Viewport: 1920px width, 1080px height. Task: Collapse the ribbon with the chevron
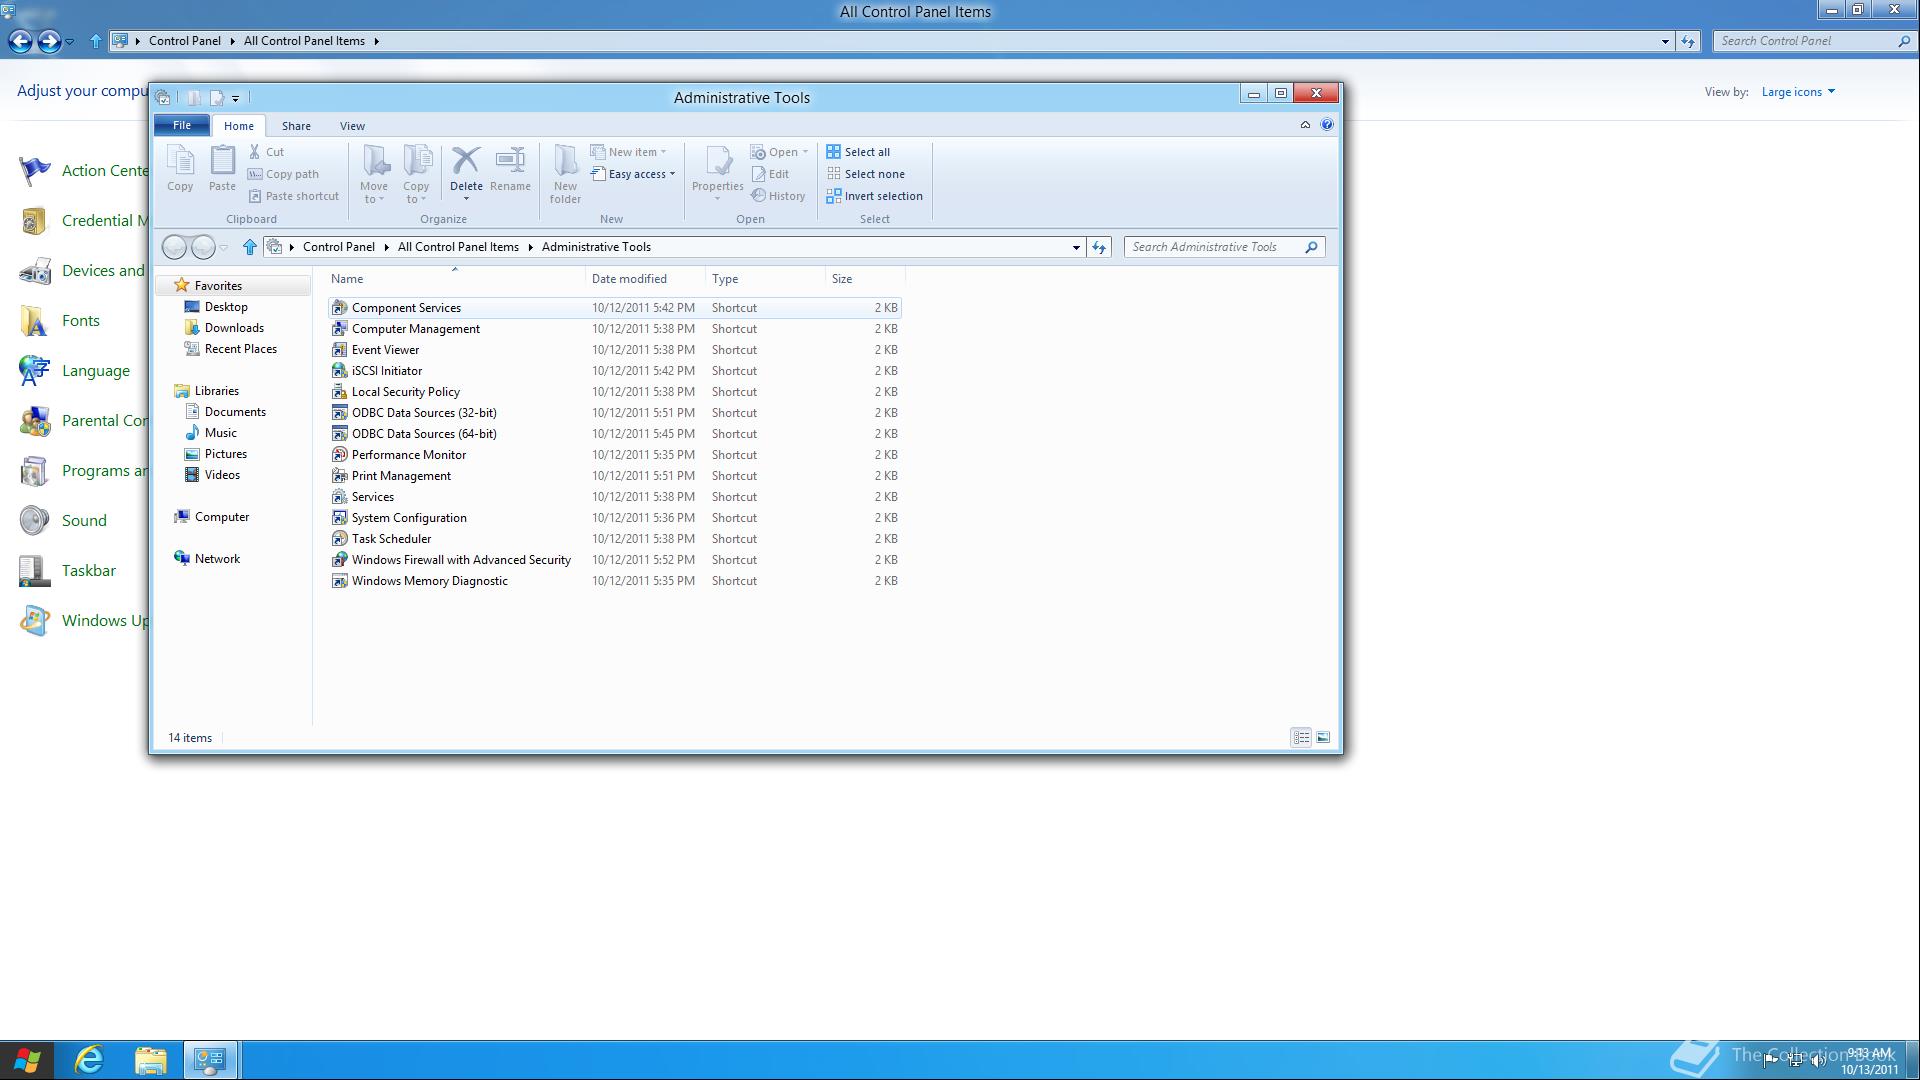click(1305, 125)
